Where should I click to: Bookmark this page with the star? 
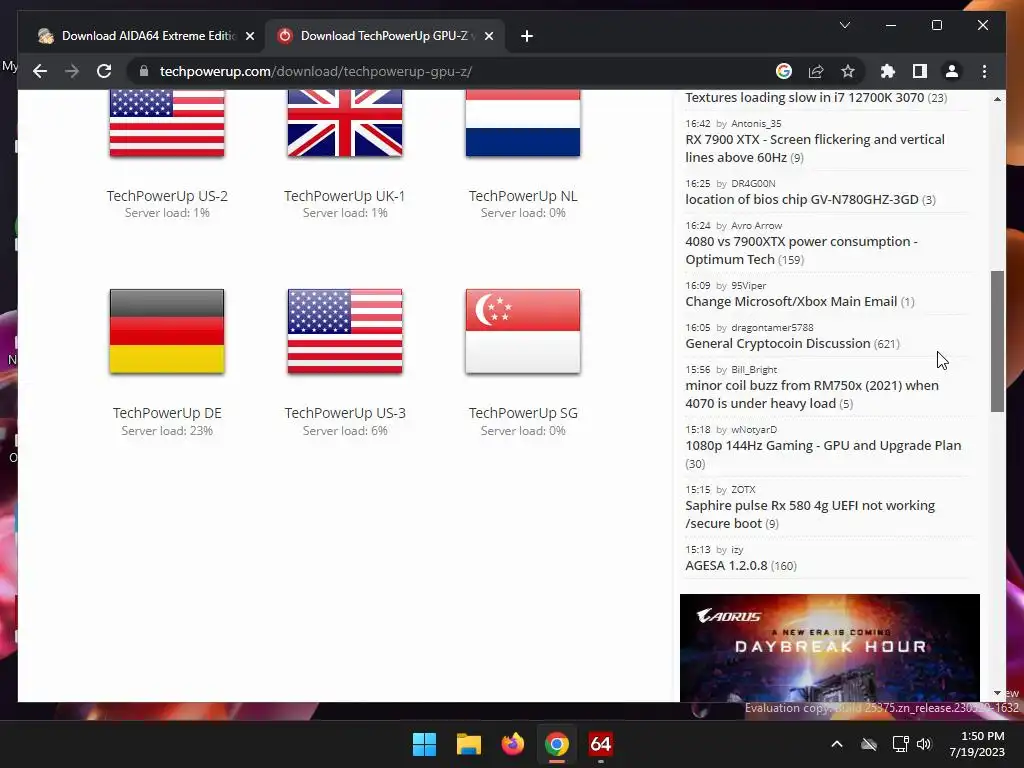[848, 71]
